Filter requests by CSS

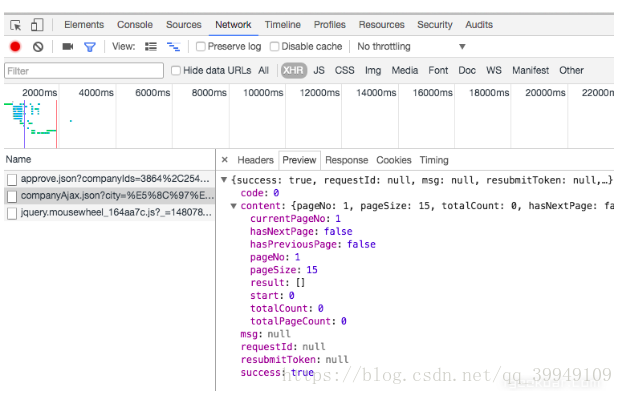[x=344, y=71]
